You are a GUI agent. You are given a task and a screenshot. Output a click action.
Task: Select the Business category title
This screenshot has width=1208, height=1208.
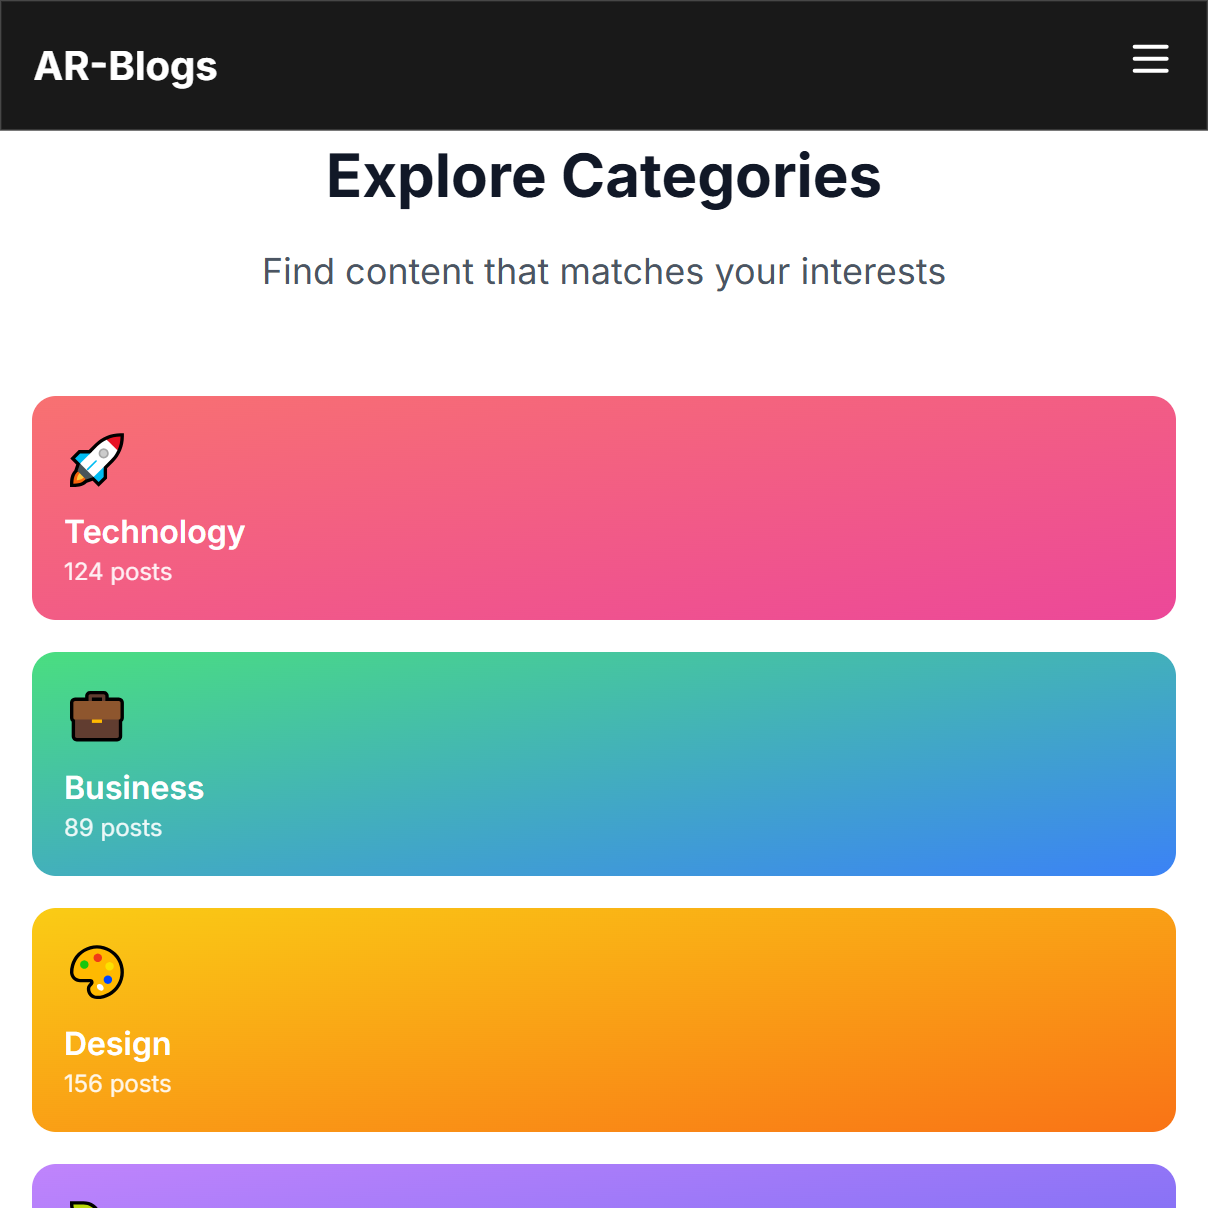click(134, 788)
